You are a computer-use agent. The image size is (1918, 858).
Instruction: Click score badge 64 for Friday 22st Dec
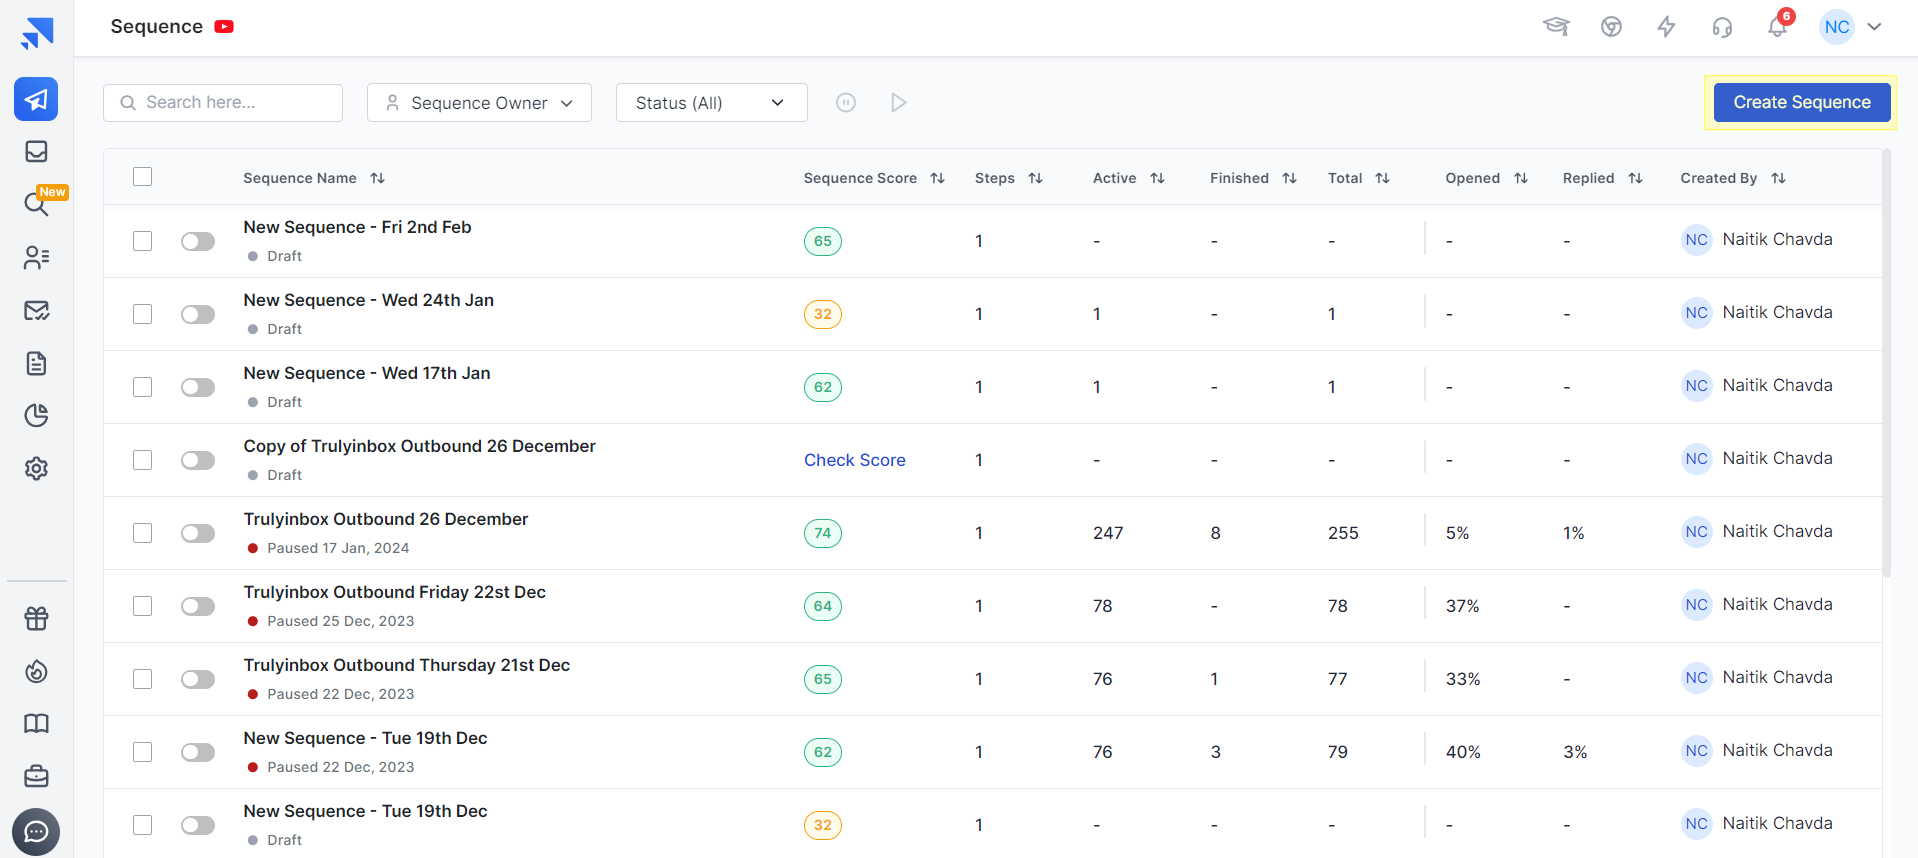823,606
